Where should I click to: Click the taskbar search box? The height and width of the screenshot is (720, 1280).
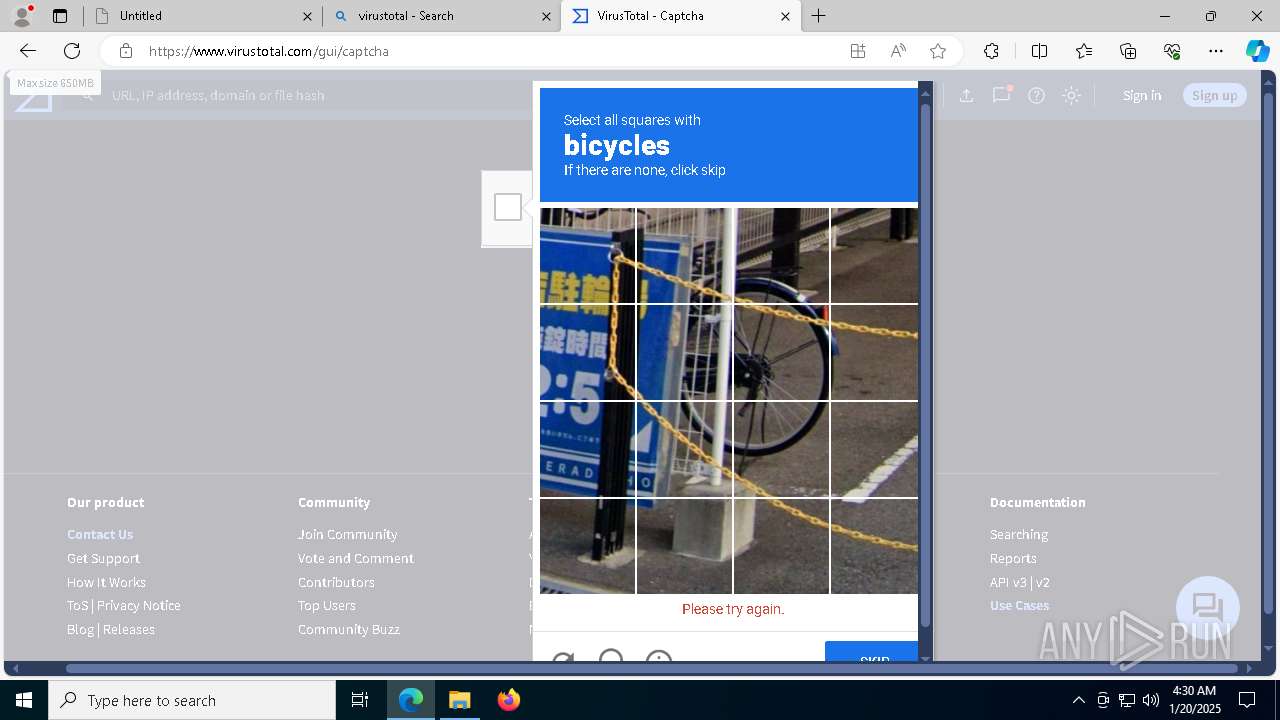tap(192, 700)
